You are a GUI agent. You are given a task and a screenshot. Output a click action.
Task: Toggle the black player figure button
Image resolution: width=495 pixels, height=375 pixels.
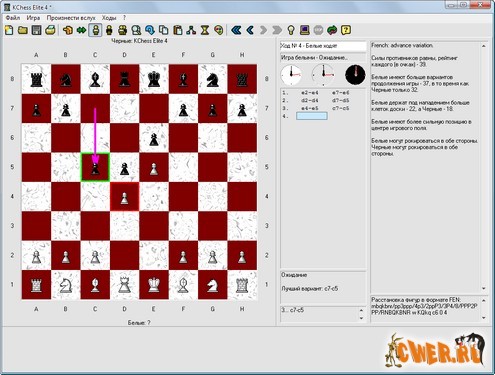click(109, 30)
